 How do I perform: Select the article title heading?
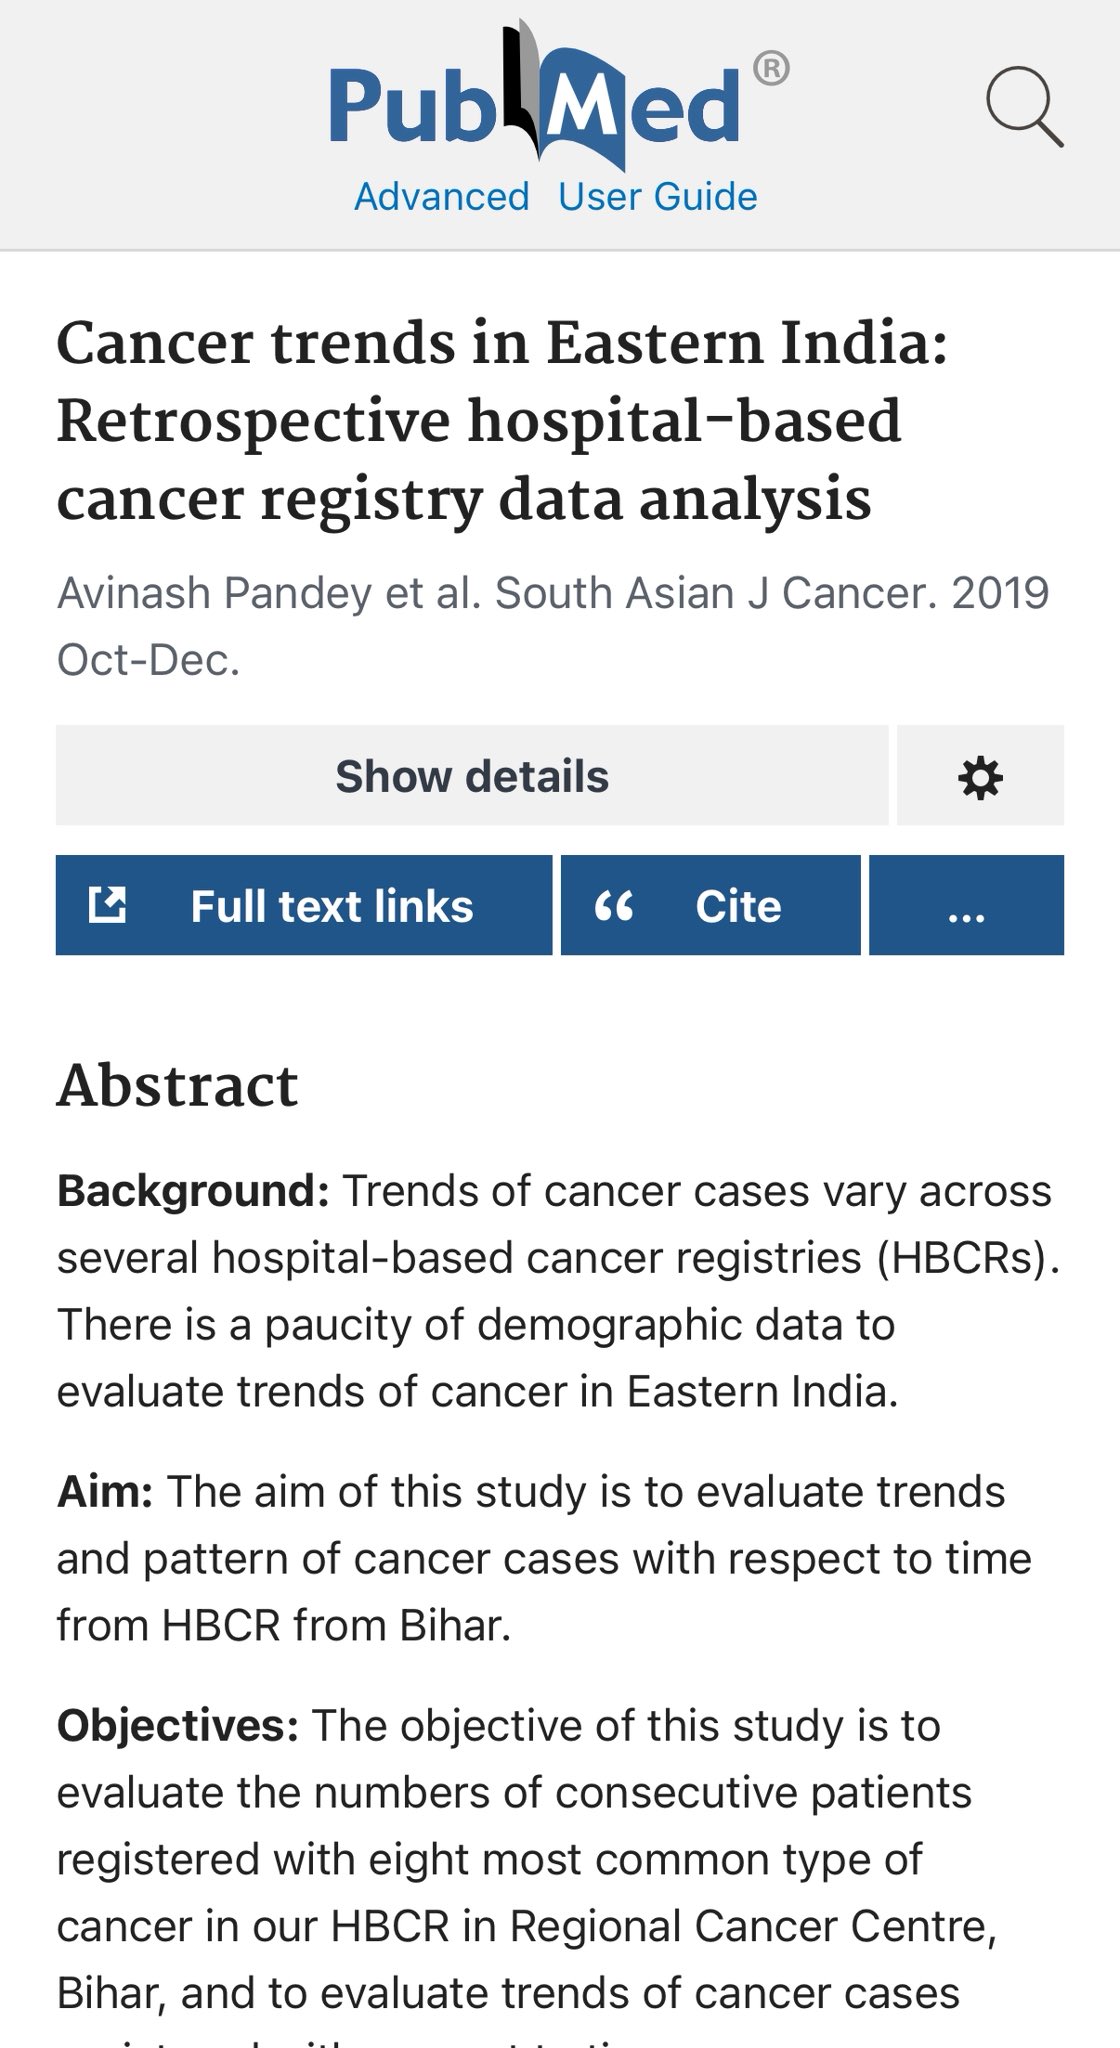pos(502,421)
